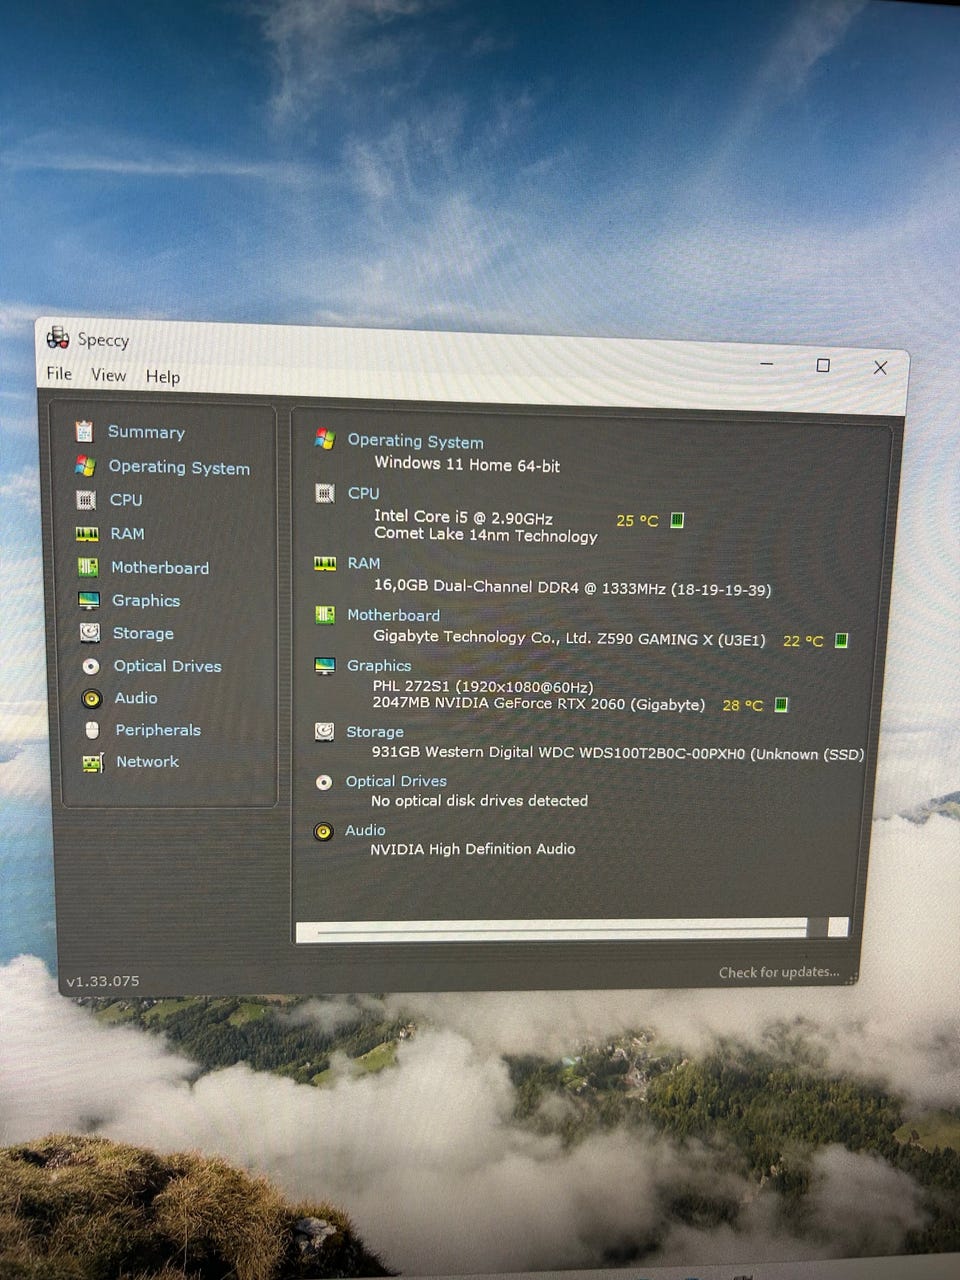Click the RAM icon in summary panel
Viewport: 960px width, 1280px height.
325,563
